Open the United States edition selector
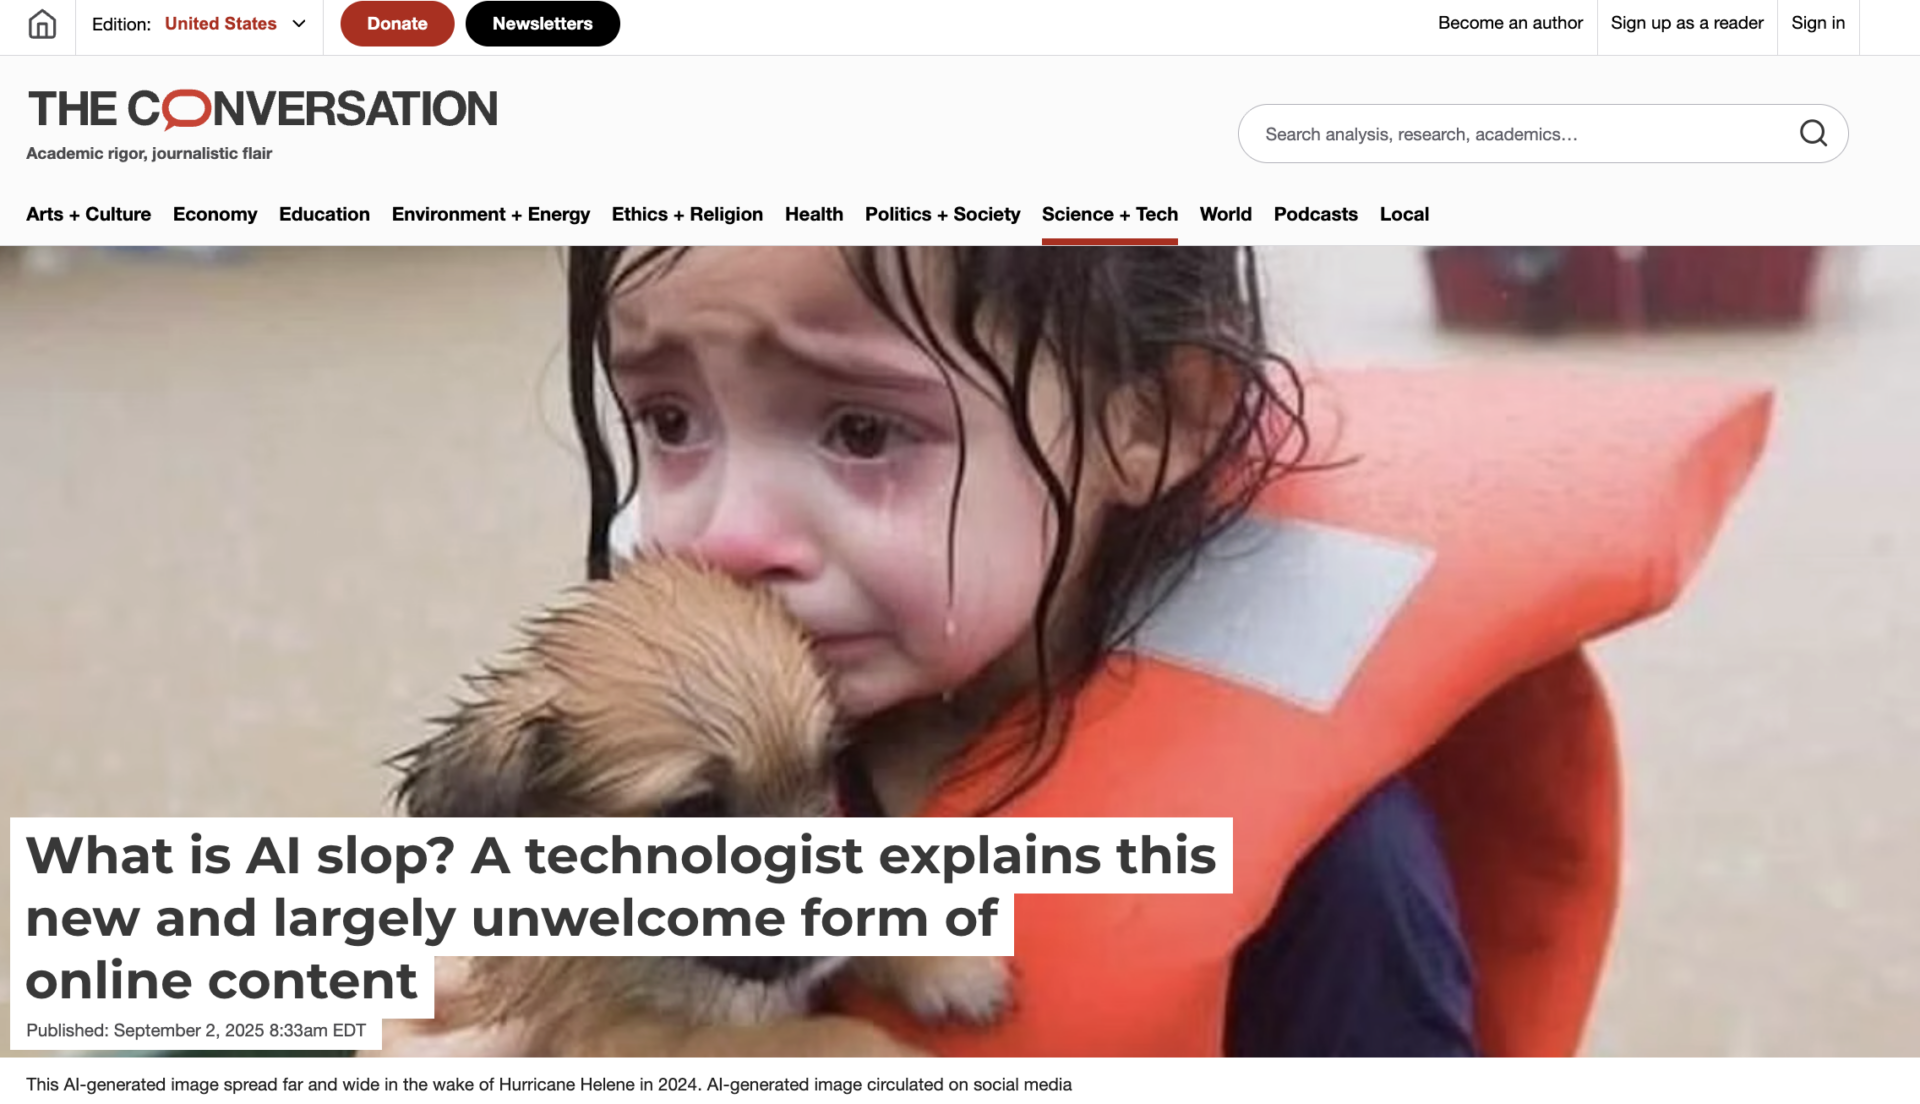 tap(220, 24)
